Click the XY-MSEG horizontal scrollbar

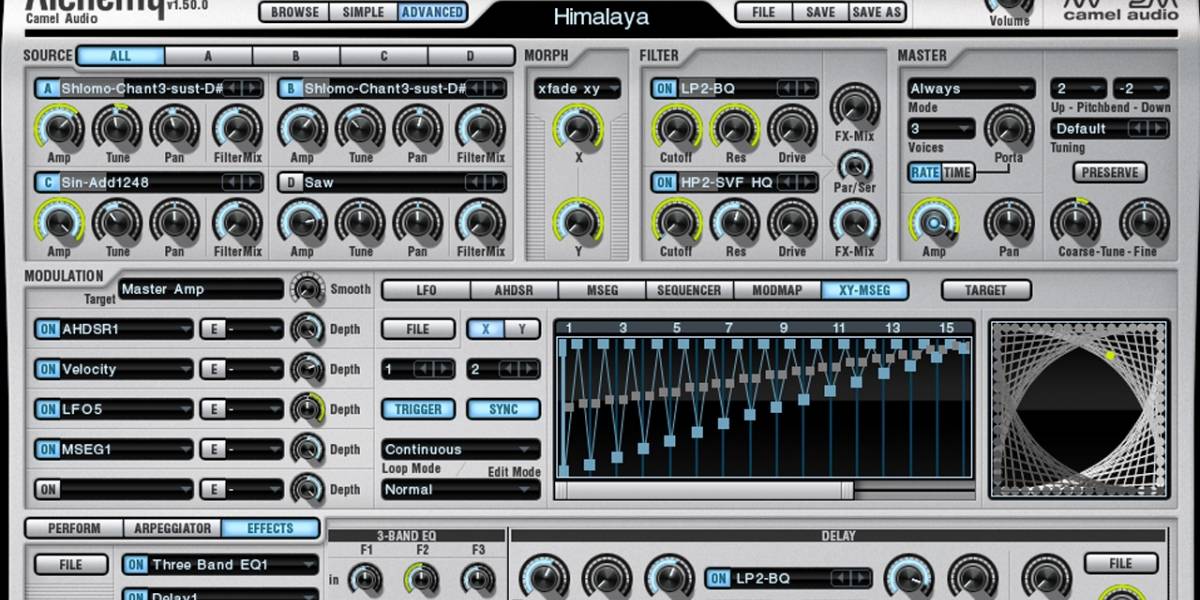click(x=704, y=490)
